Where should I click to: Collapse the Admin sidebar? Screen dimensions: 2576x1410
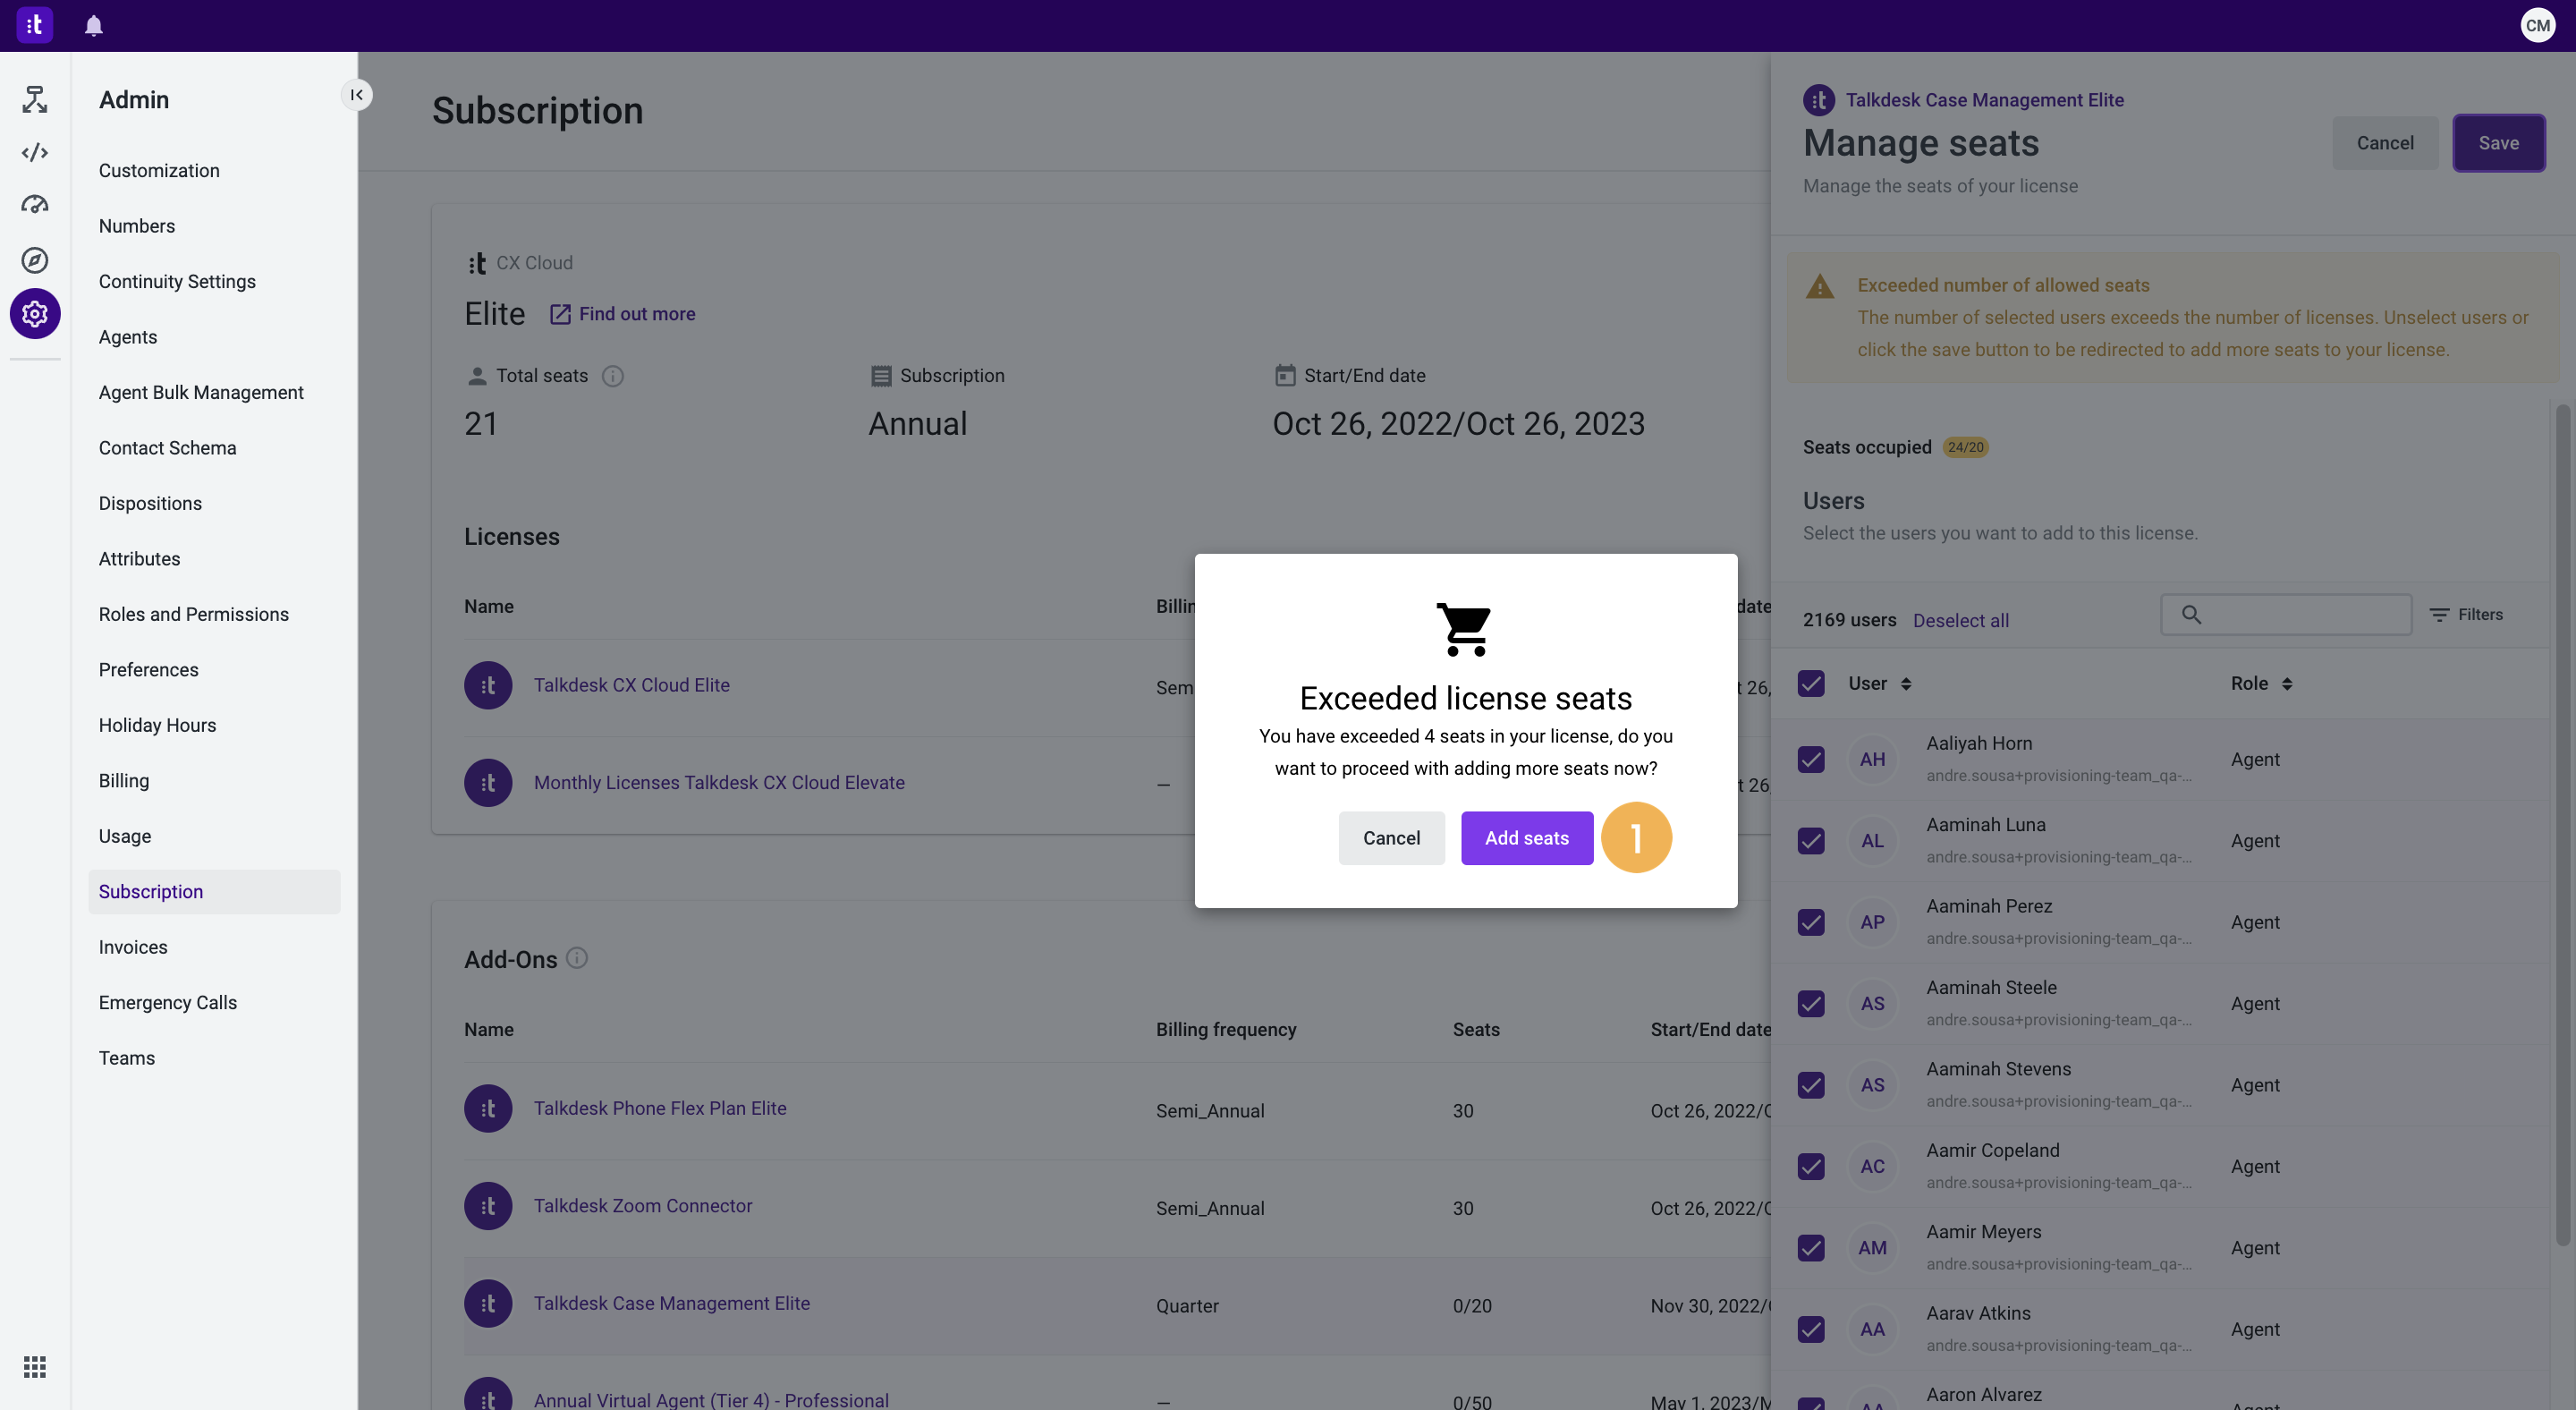point(357,95)
